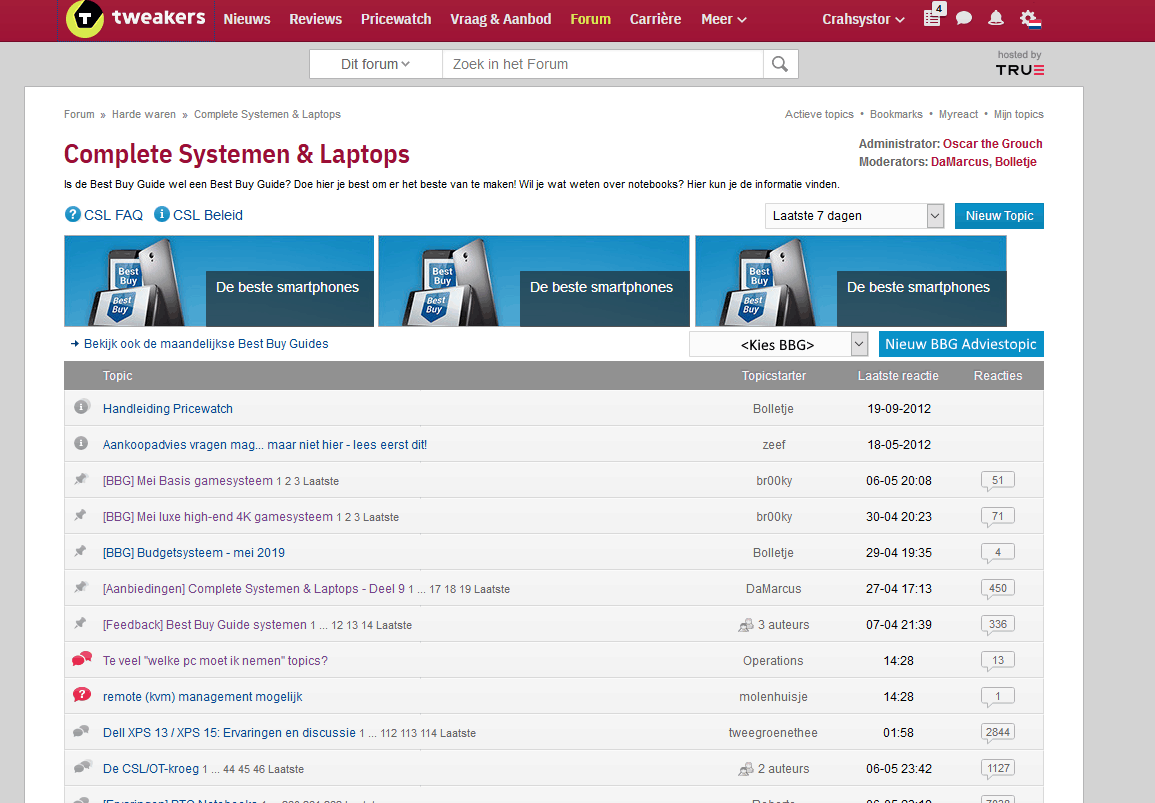
Task: Click the middle 'De beste smartphones' banner
Action: 533,281
